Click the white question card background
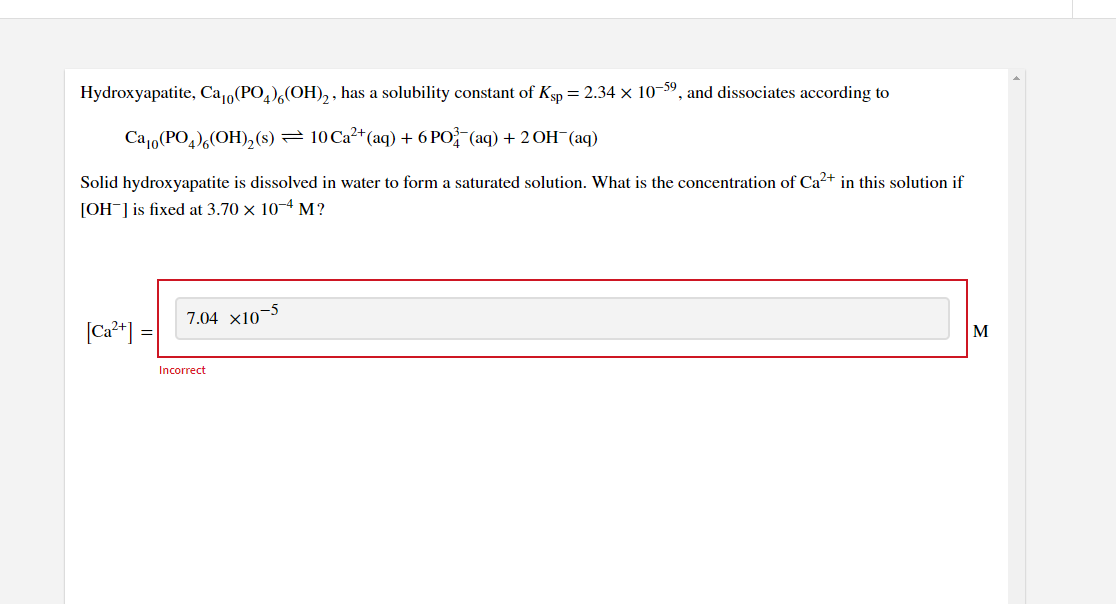1116x604 pixels. (x=550, y=480)
